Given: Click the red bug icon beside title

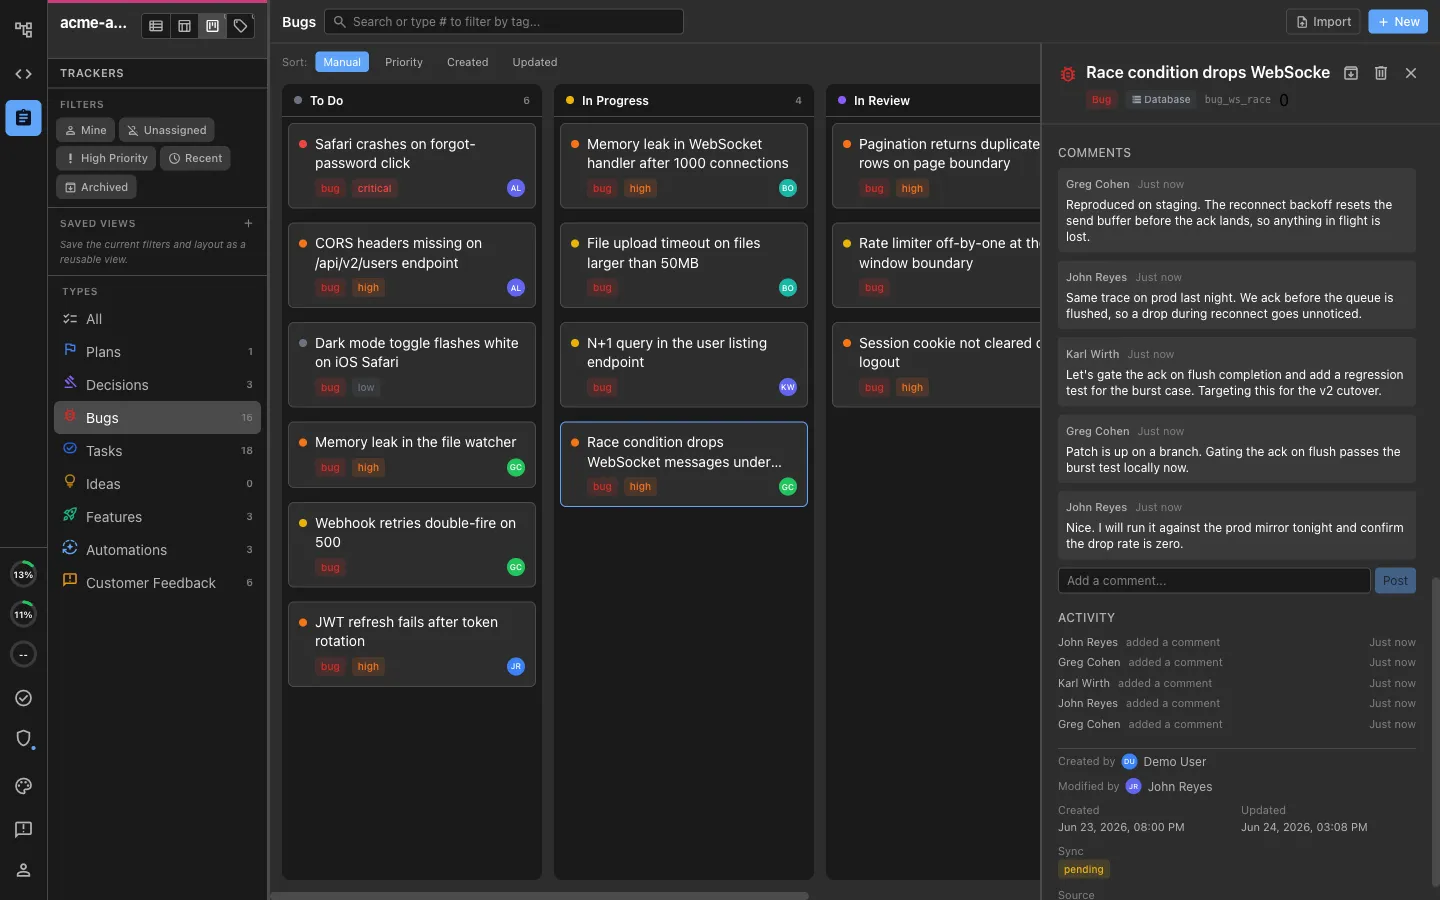Looking at the screenshot, I should pos(1068,74).
